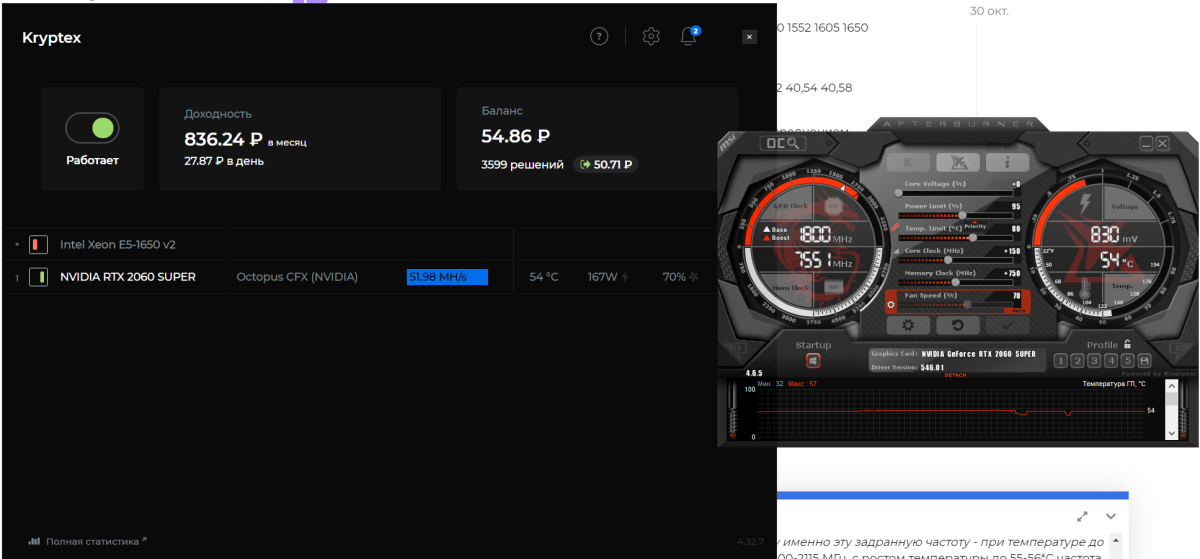This screenshot has height=559, width=1200.
Task: Open the core clock curve editor icon
Action: tap(895, 251)
